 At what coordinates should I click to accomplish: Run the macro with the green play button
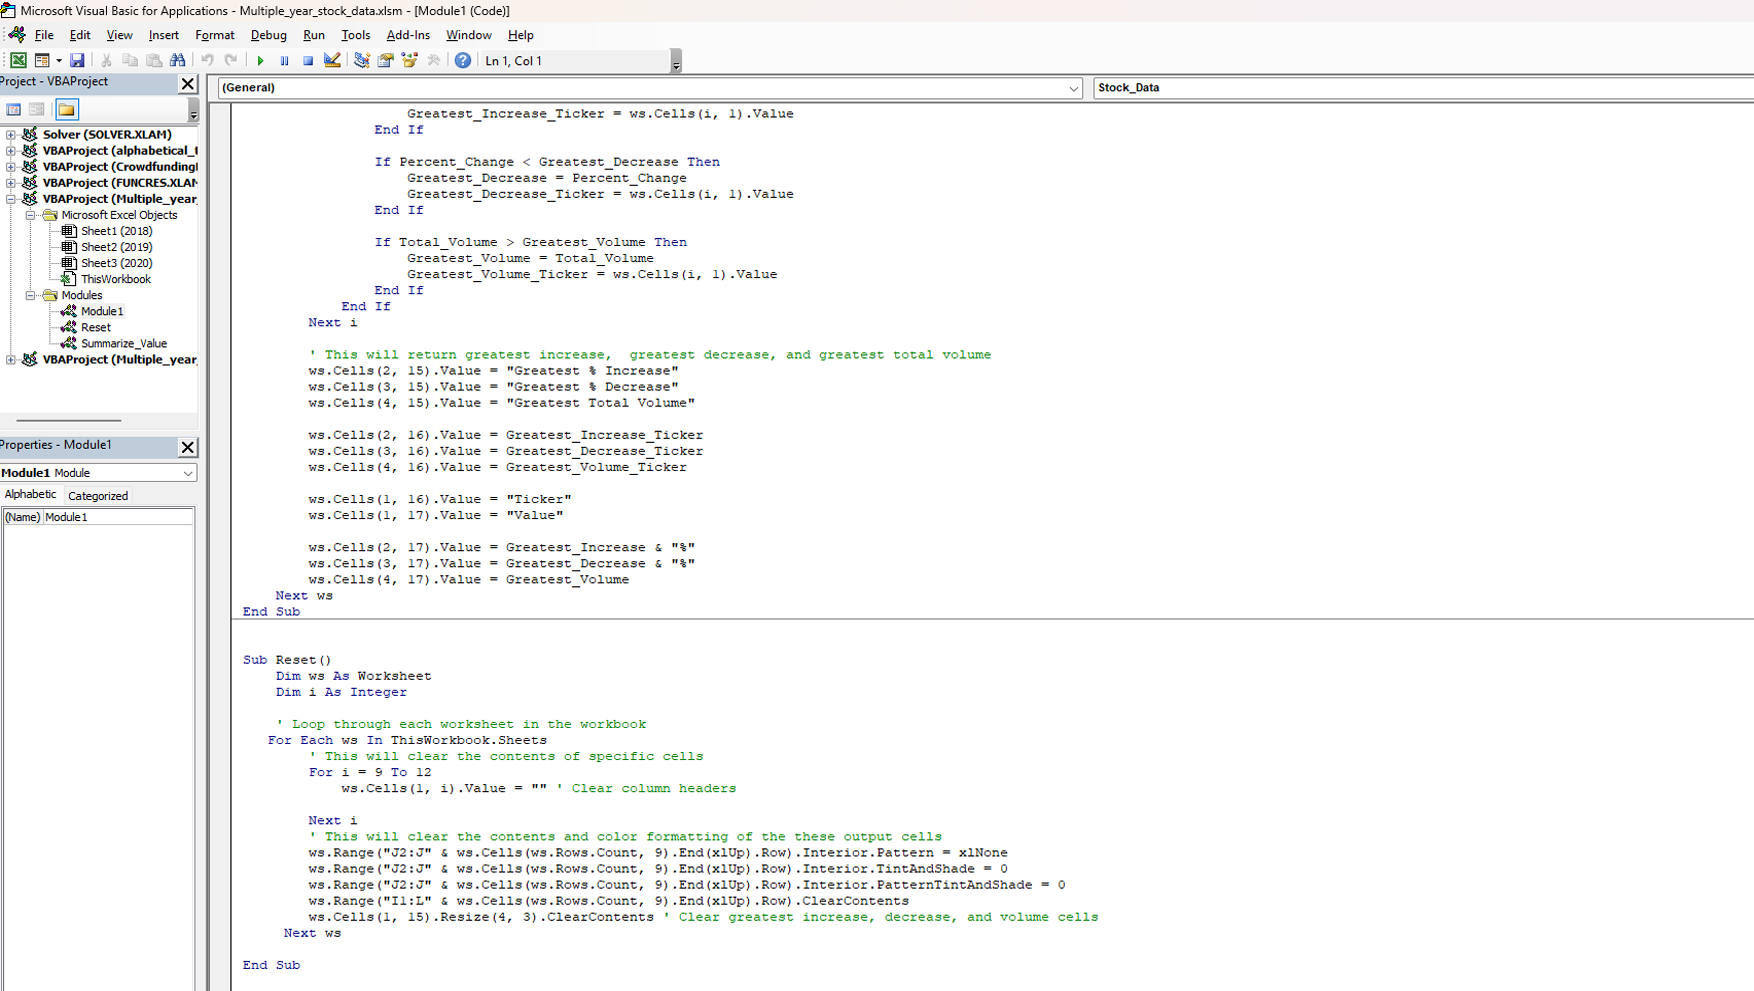(260, 61)
